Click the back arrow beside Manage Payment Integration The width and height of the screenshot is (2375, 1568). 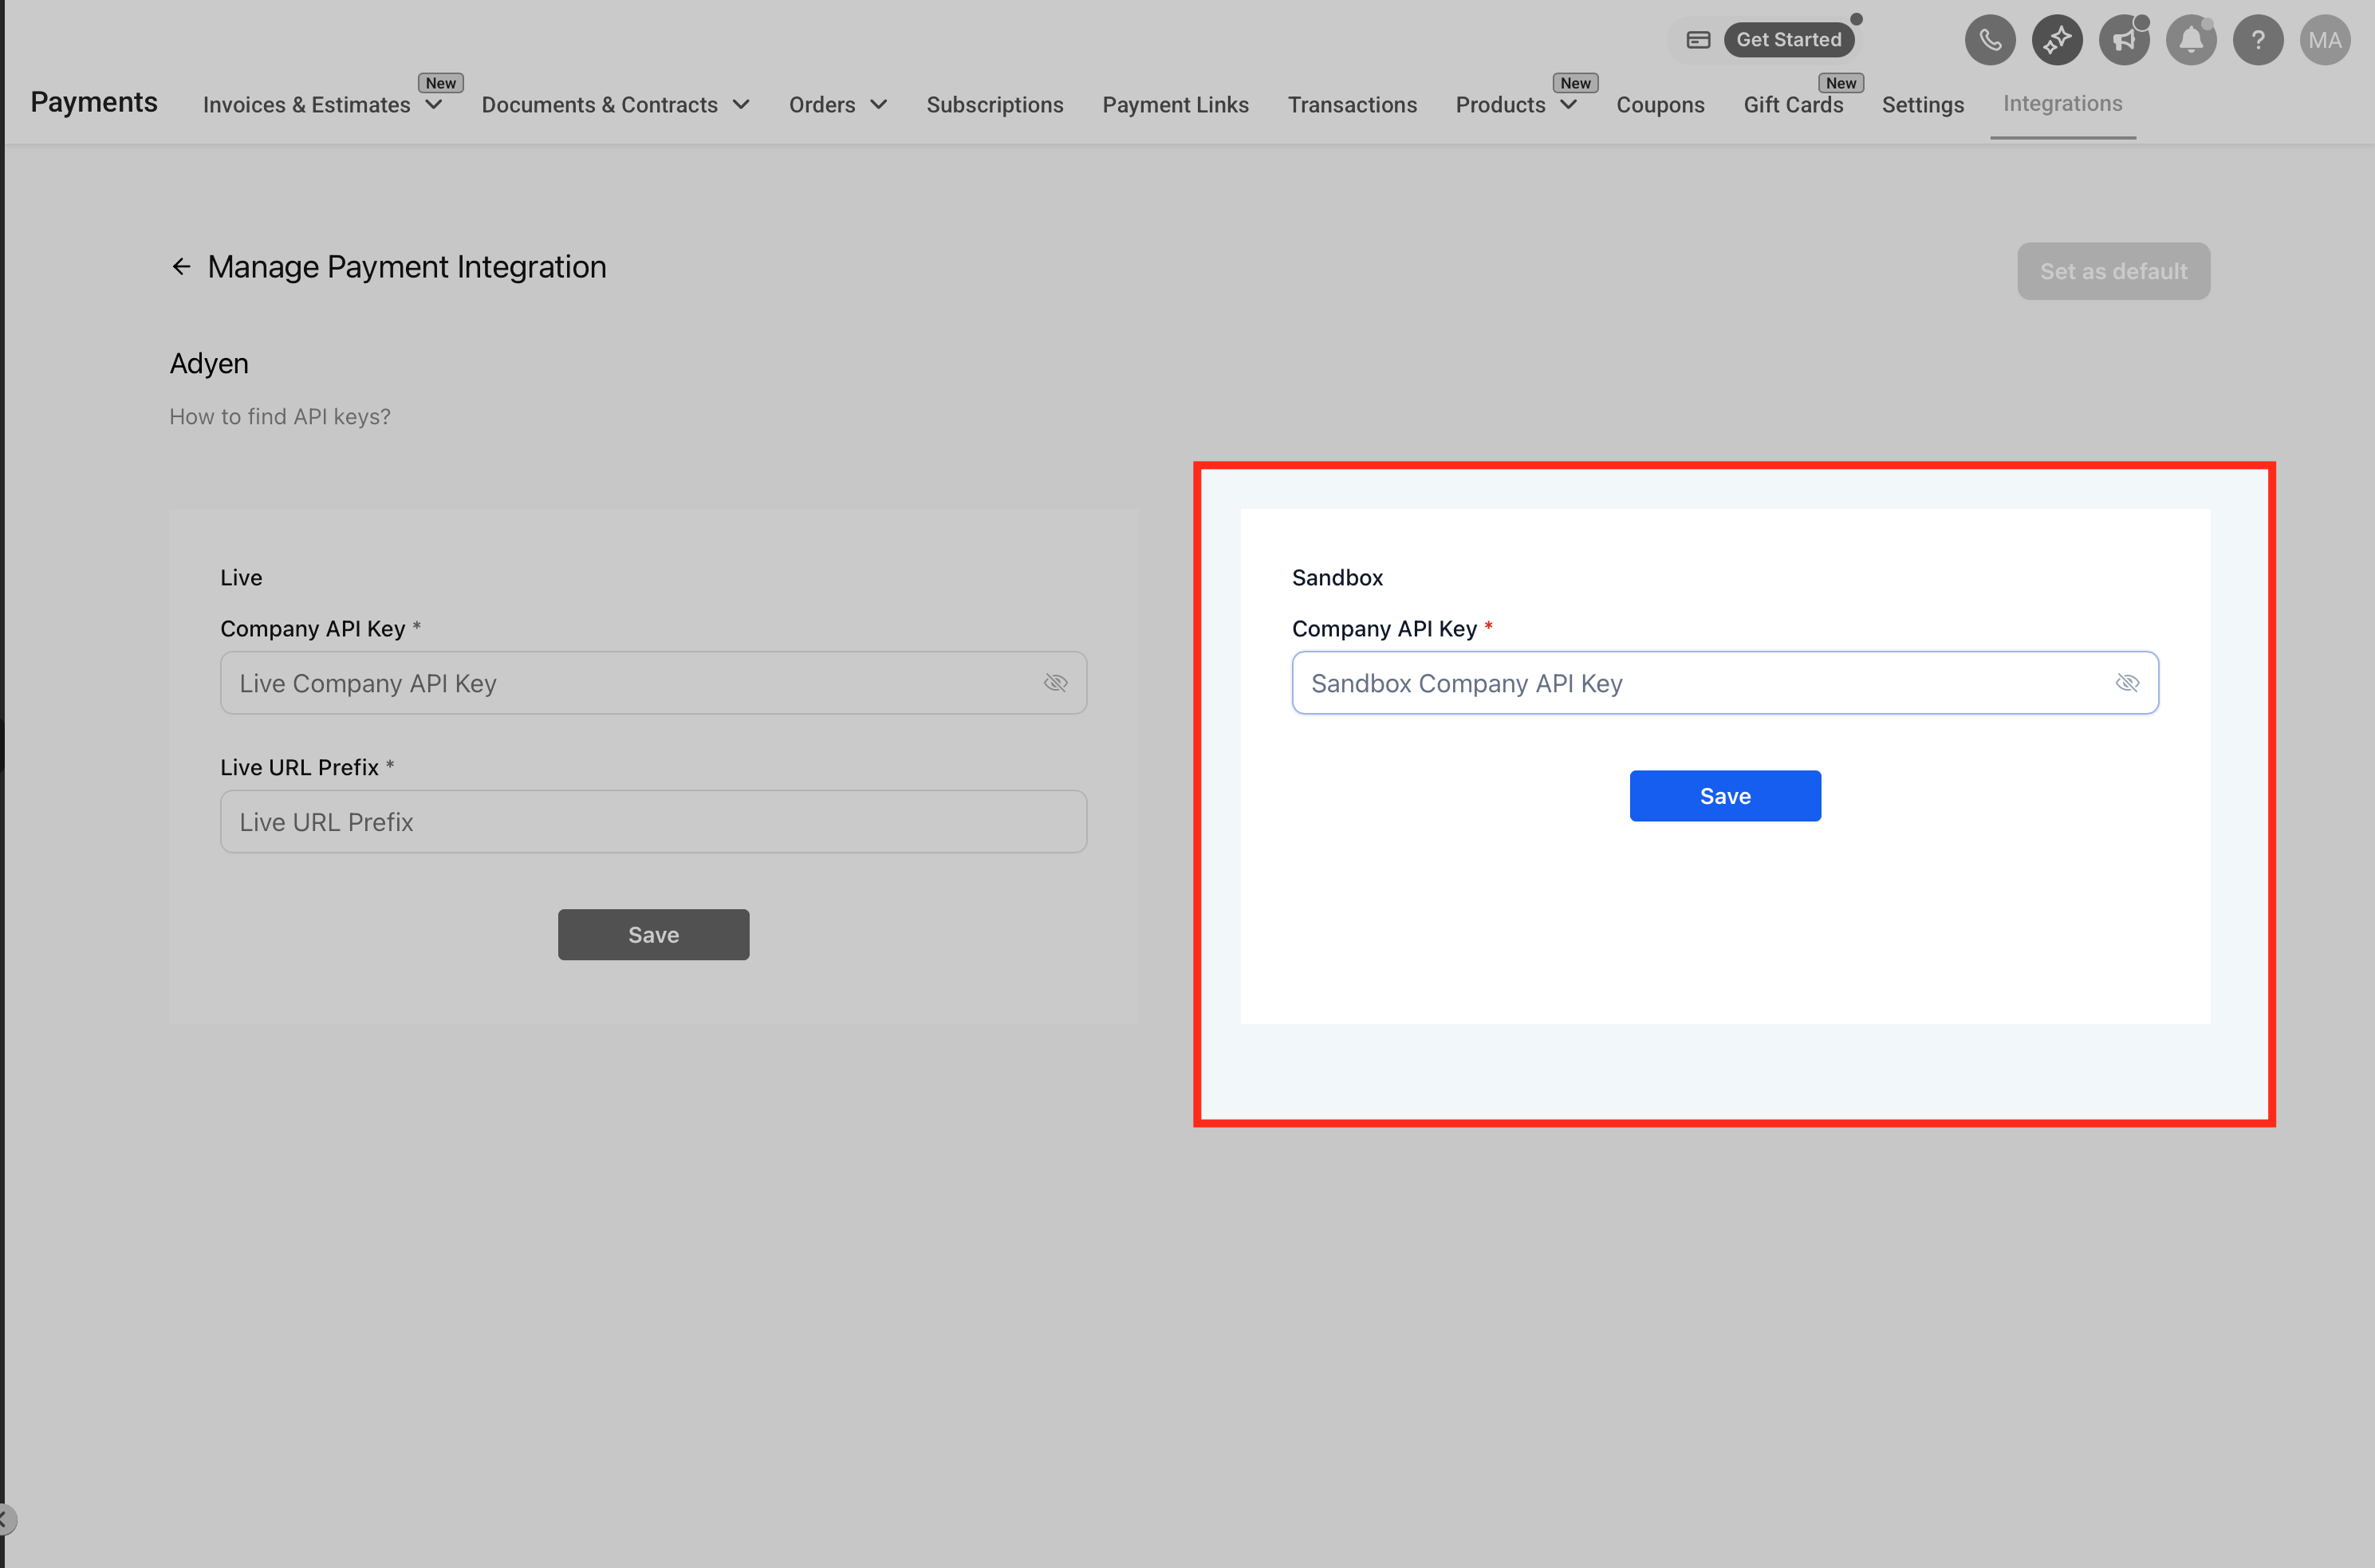(x=181, y=267)
